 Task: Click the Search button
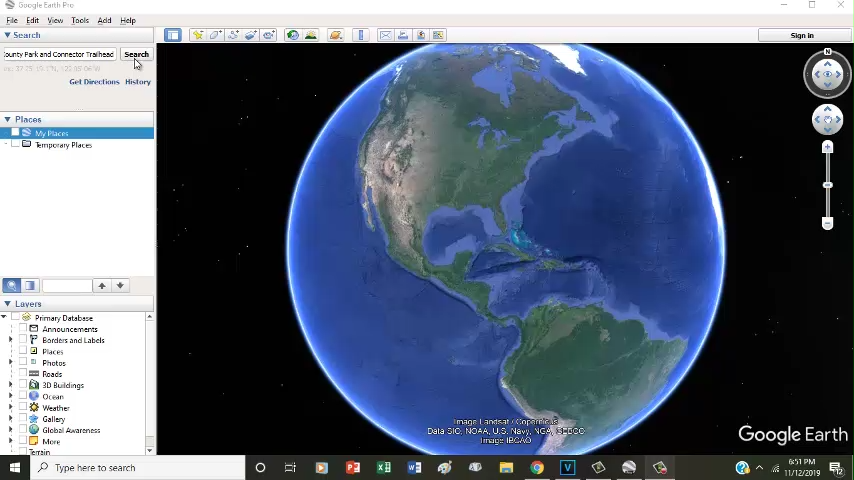[x=136, y=54]
